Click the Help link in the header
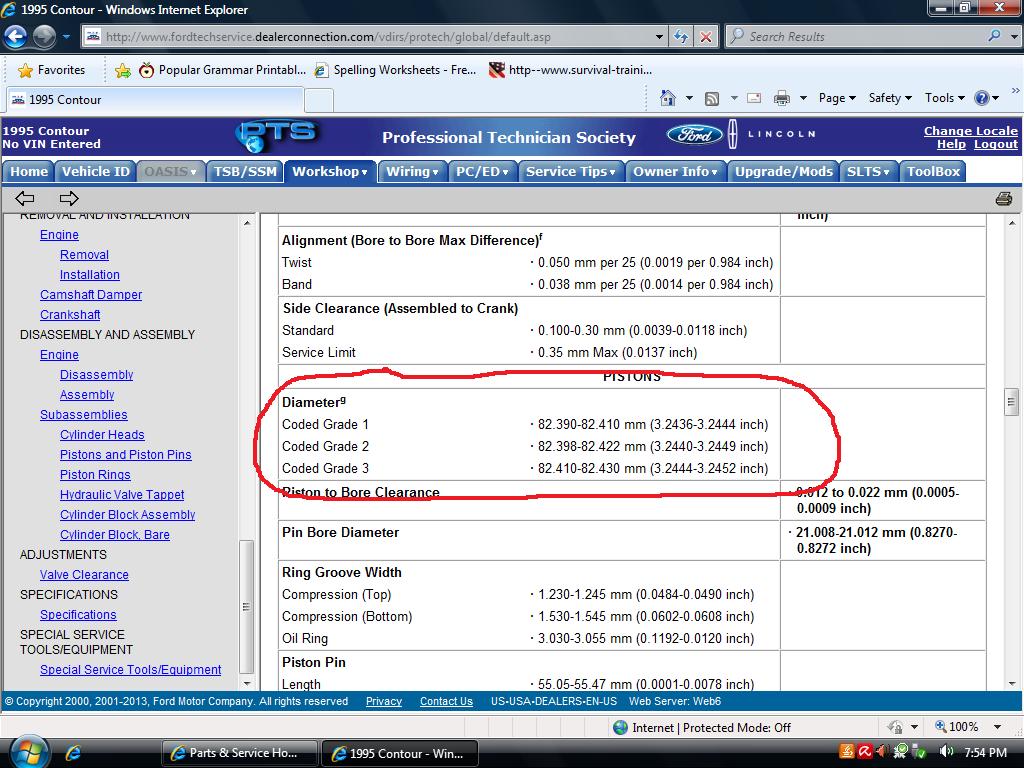Viewport: 1024px width, 768px height. (x=952, y=144)
